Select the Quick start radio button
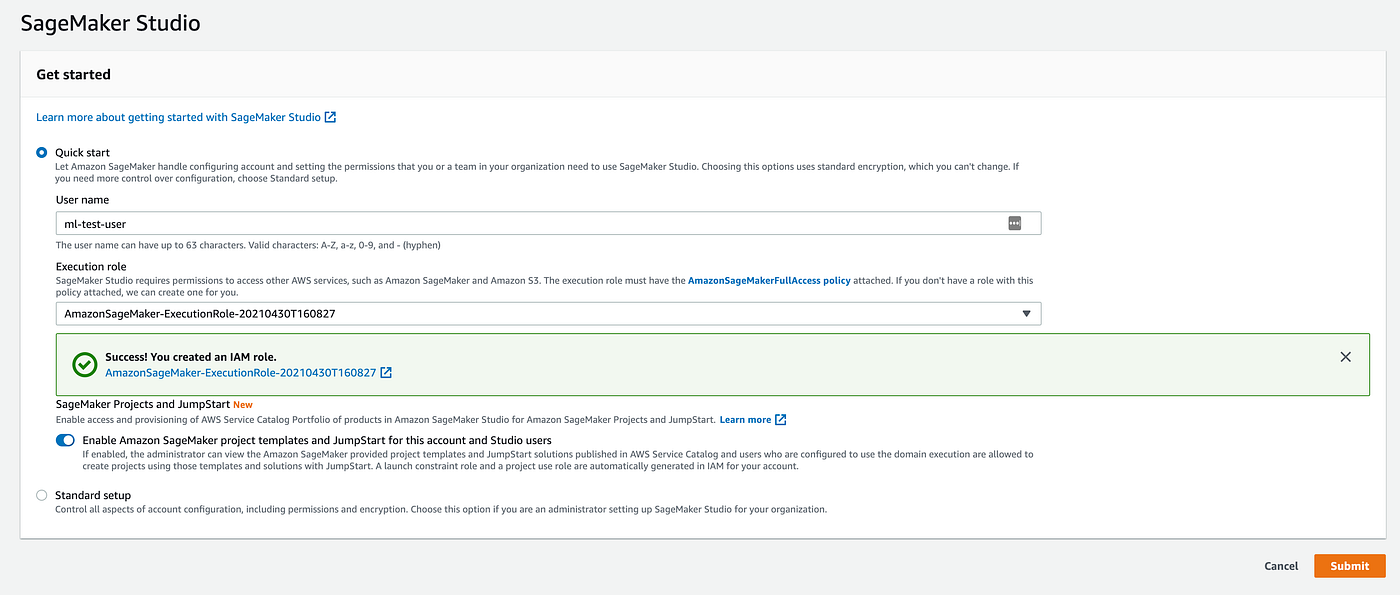 pos(41,153)
